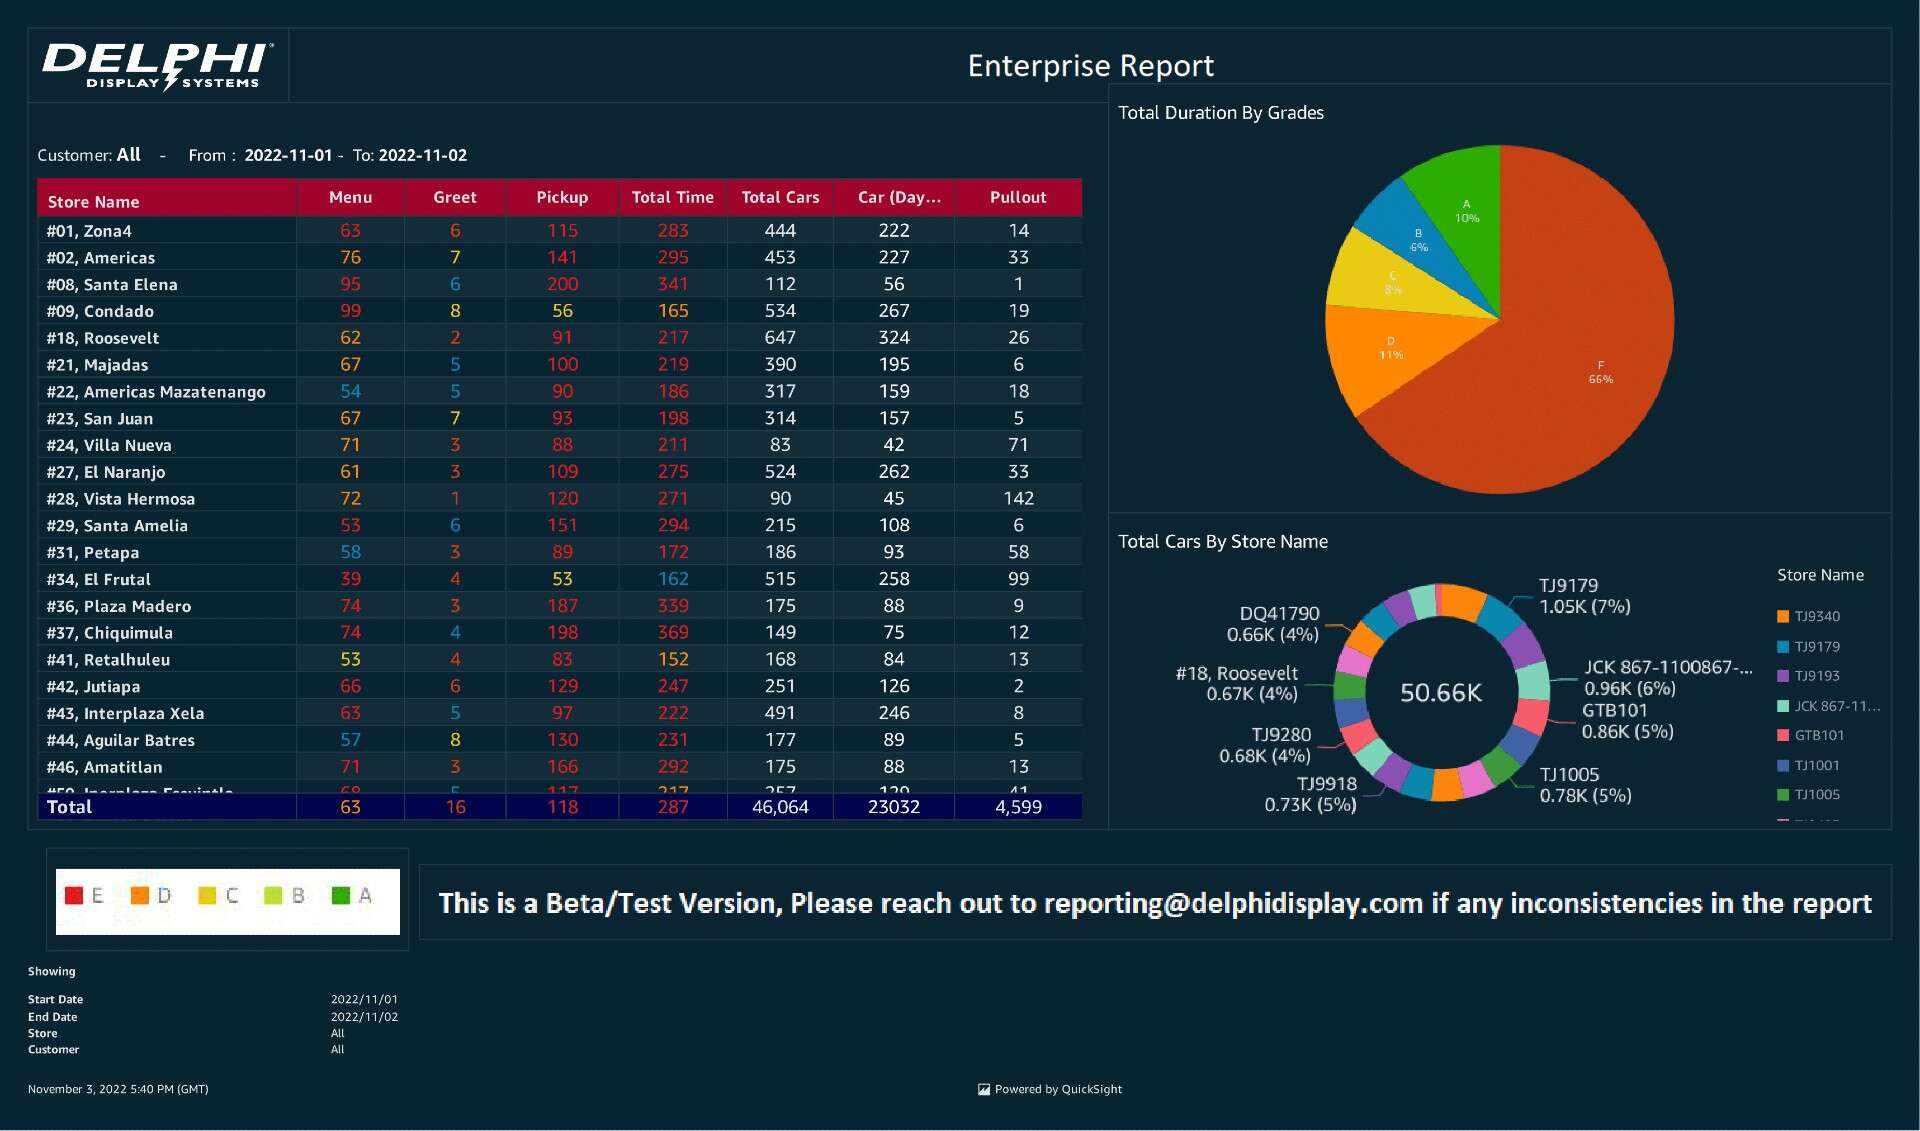Screen dimensions: 1920x1131
Task: Click the red E grade legend swatch
Action: (73, 895)
